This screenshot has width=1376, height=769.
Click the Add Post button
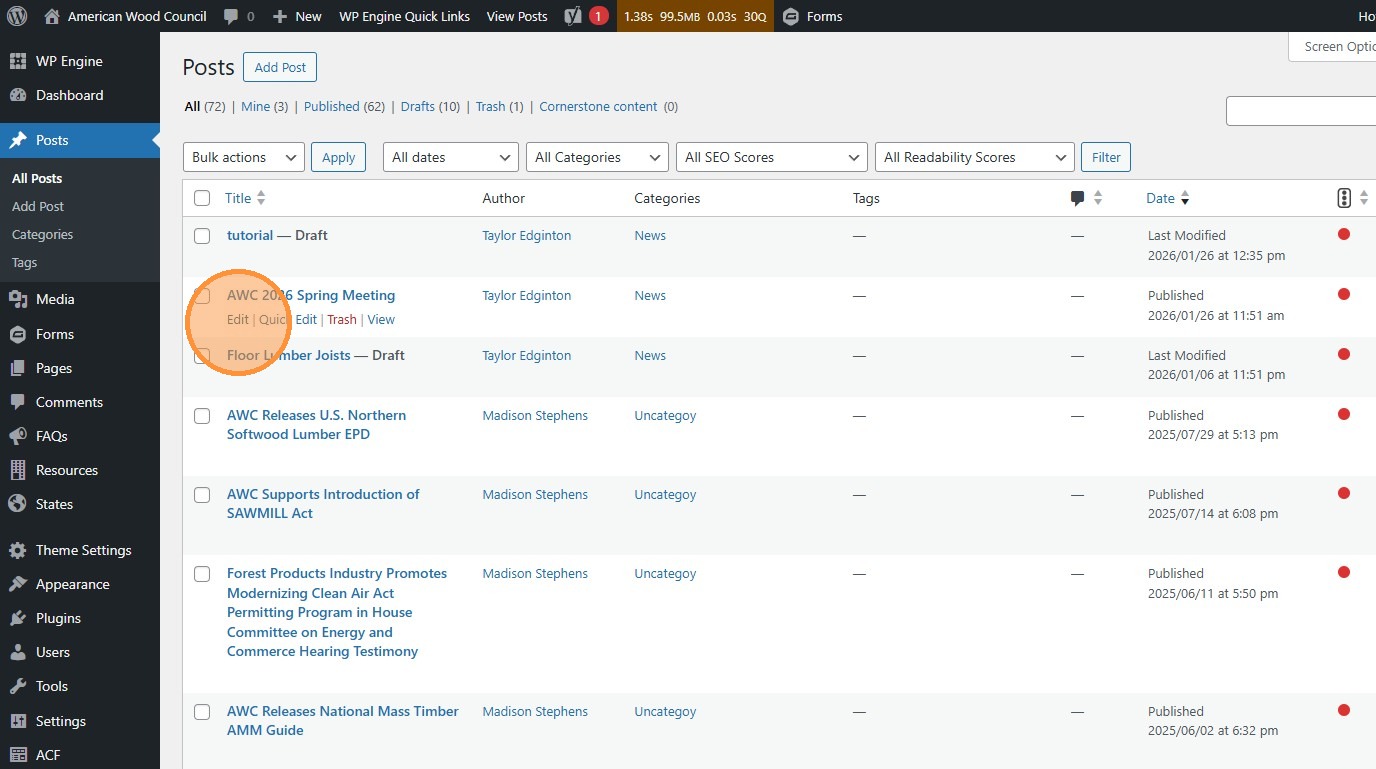click(x=280, y=67)
